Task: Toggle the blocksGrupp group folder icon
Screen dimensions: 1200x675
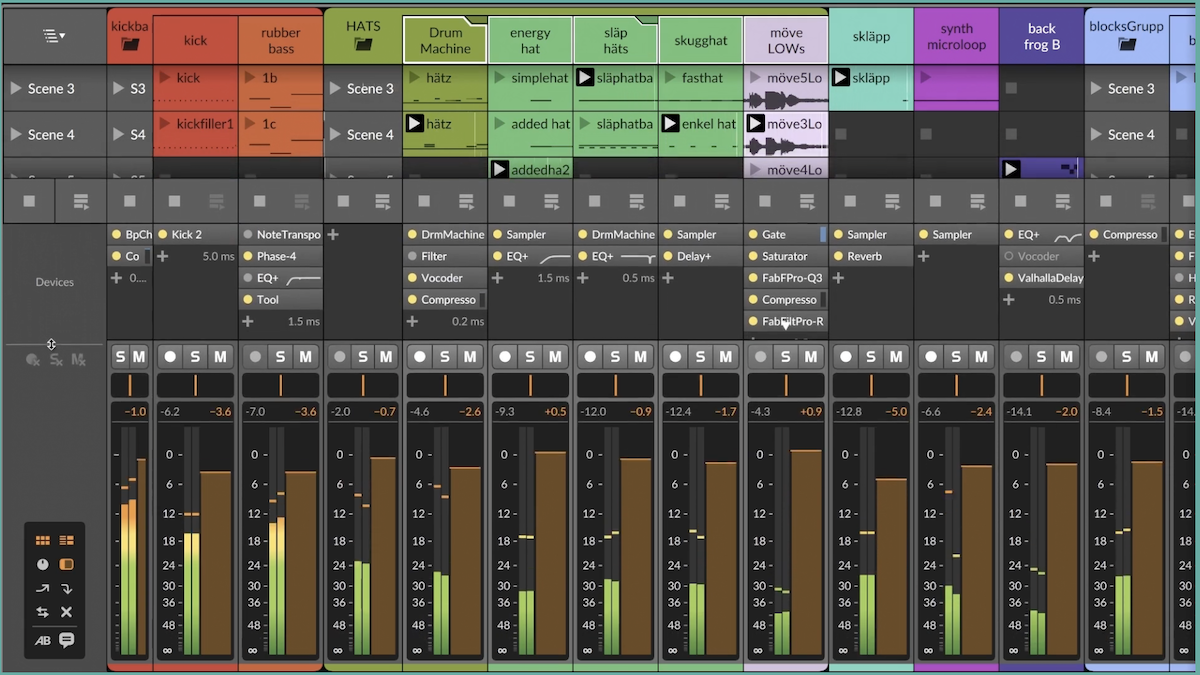Action: 1126,45
